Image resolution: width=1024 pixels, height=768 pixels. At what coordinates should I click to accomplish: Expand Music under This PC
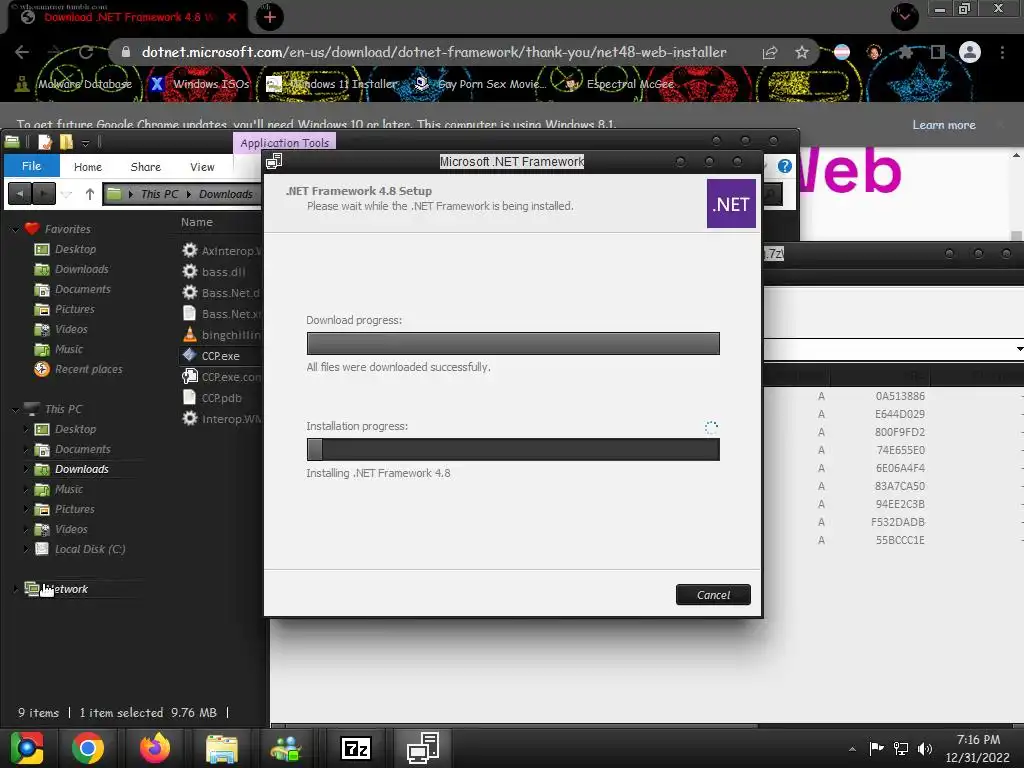click(x=26, y=489)
